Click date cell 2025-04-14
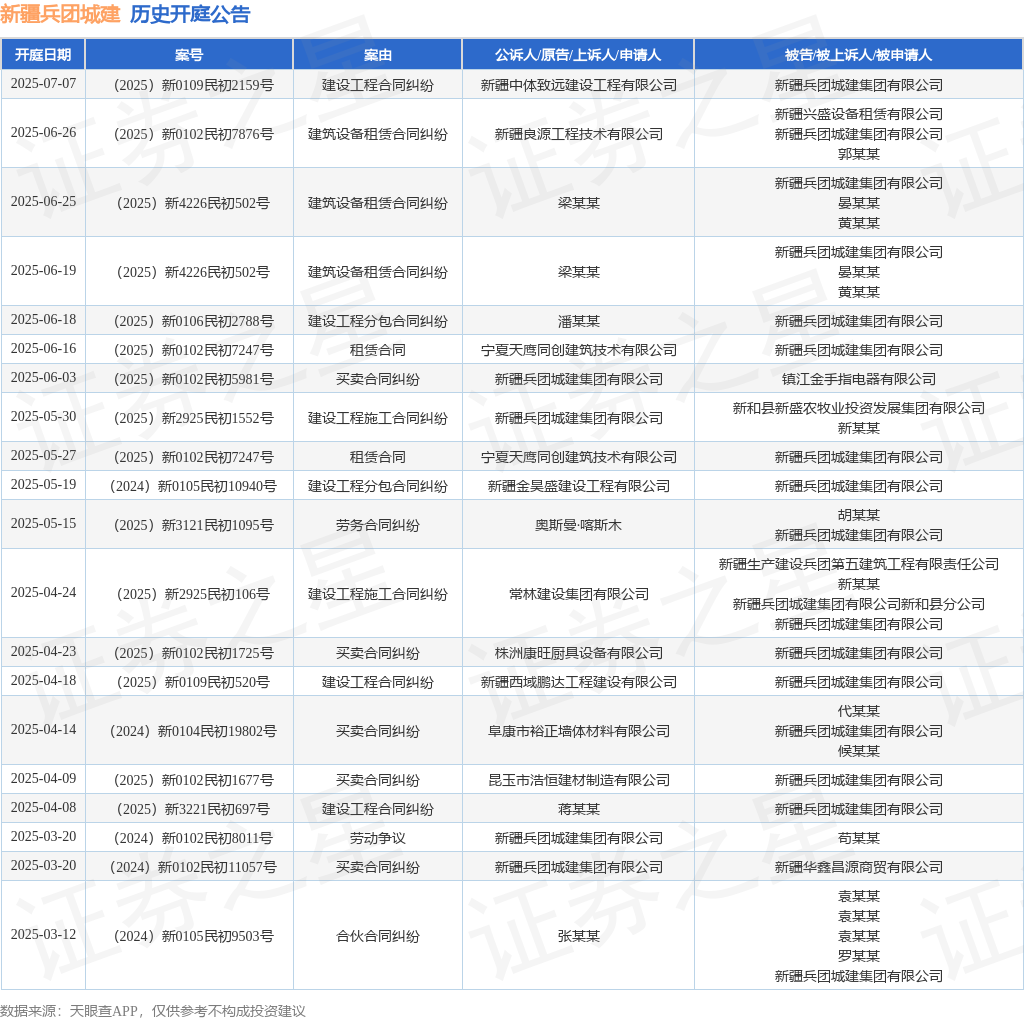Image resolution: width=1024 pixels, height=1020 pixels. 43,729
